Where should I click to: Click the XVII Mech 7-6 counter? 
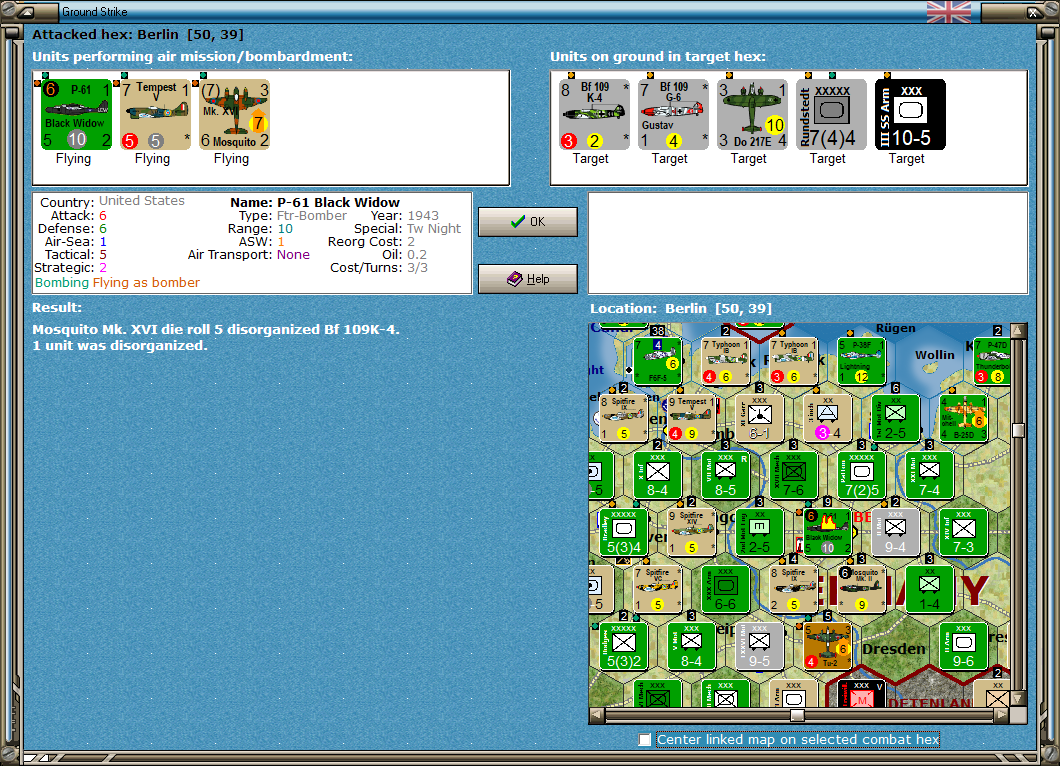pos(794,475)
